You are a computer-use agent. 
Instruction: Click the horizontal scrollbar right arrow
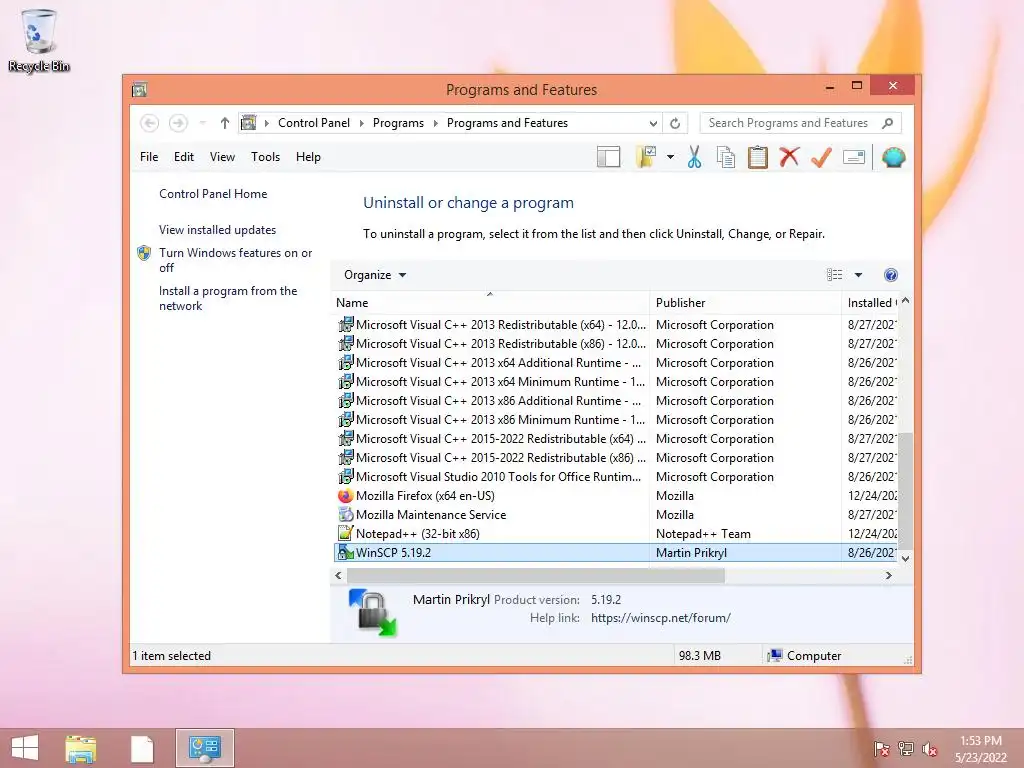pos(888,575)
